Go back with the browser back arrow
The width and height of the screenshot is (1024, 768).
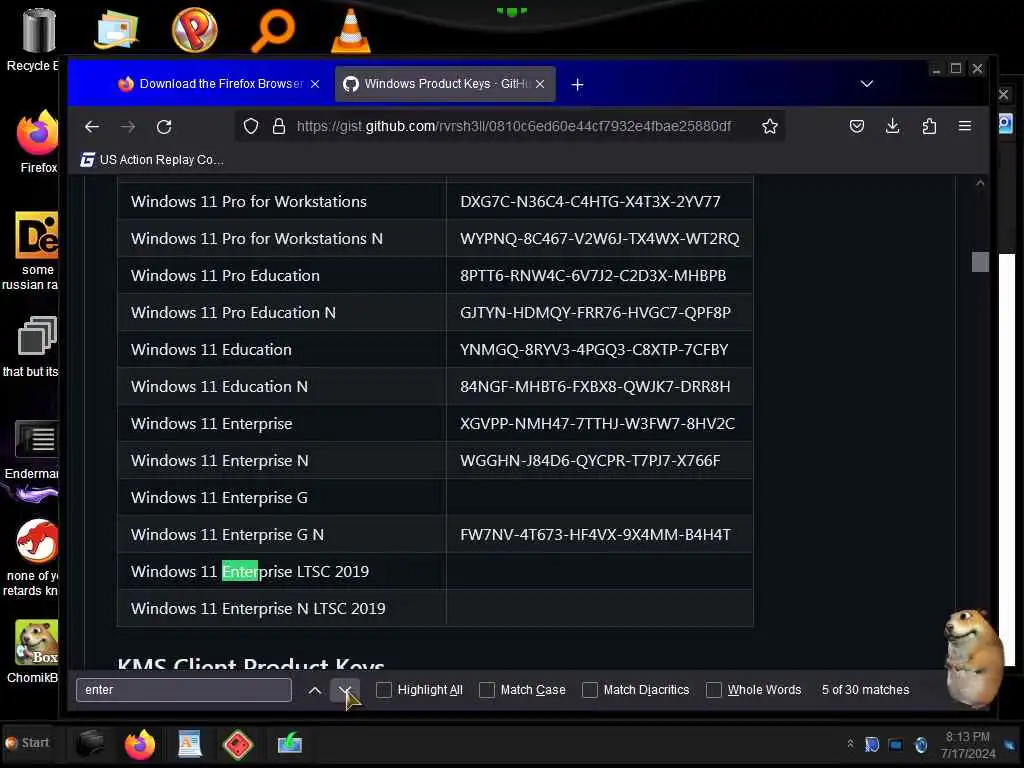click(x=92, y=127)
